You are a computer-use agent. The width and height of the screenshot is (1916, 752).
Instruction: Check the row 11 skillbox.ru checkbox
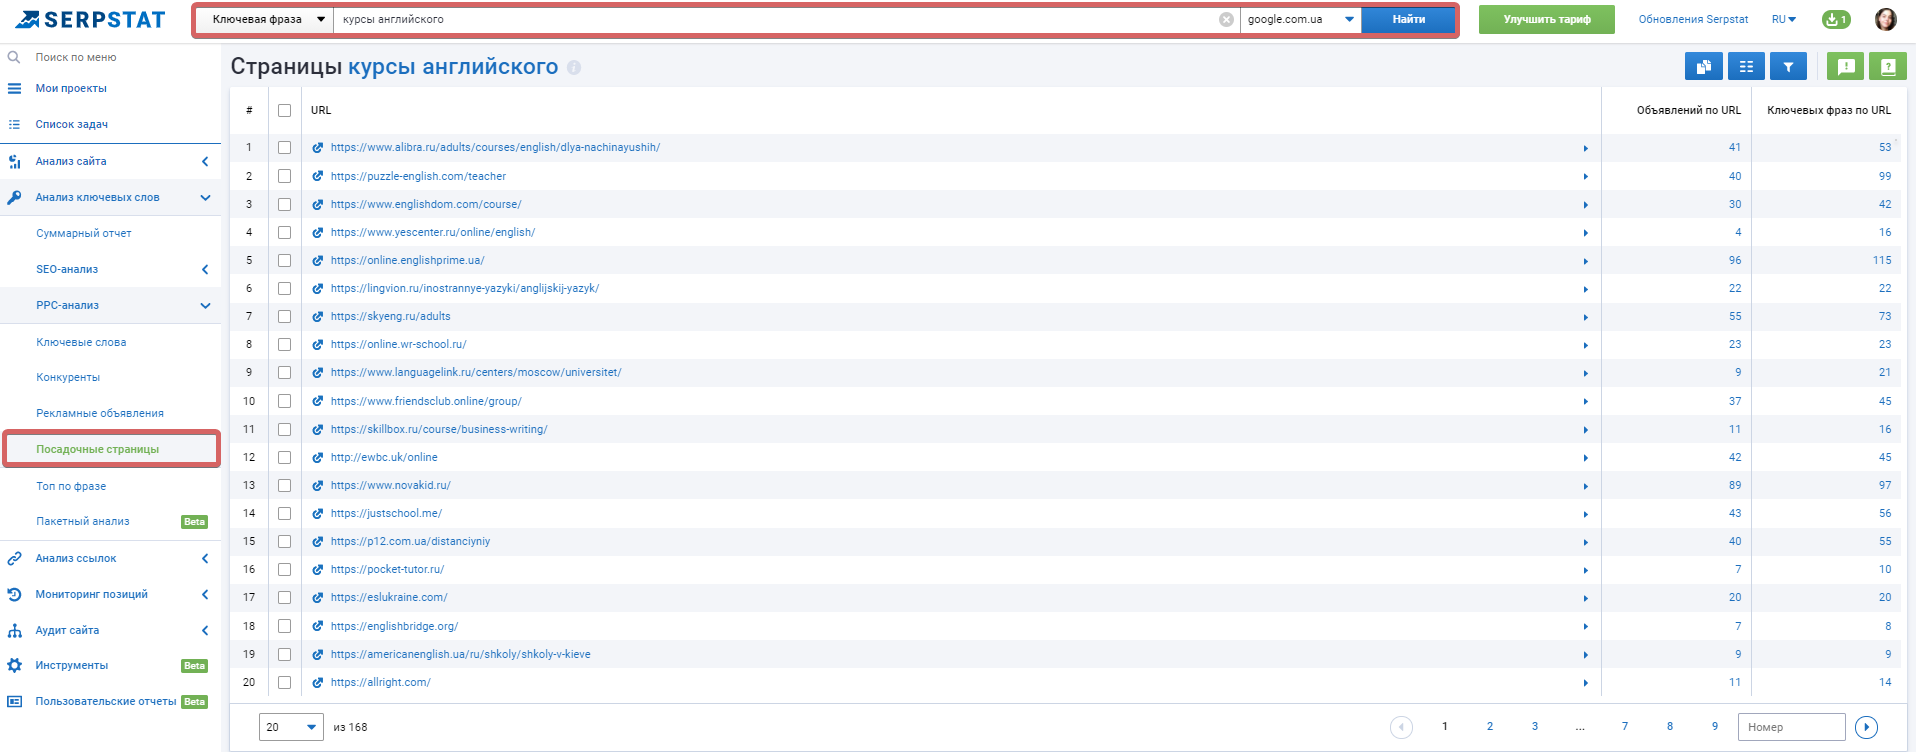coord(284,429)
